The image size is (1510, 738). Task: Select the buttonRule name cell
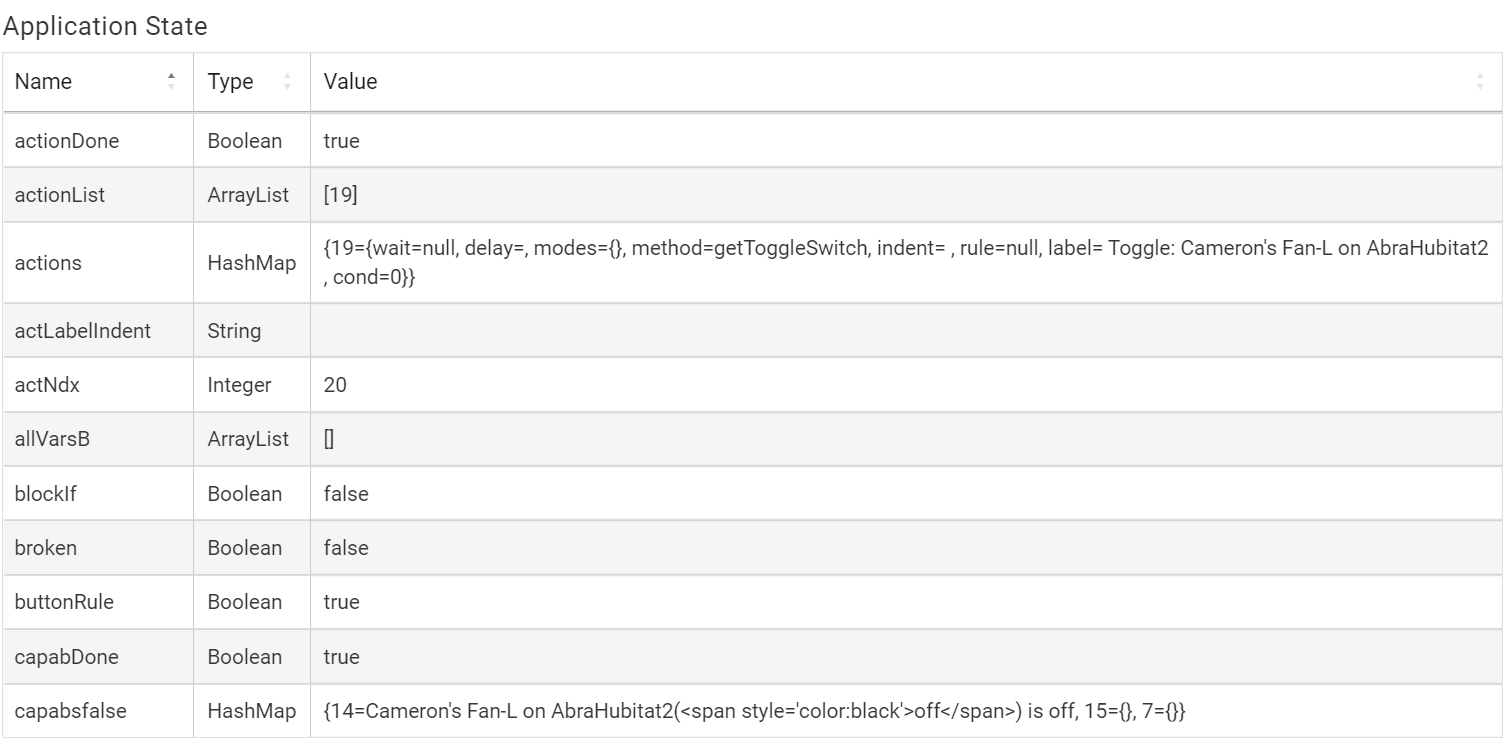61,602
